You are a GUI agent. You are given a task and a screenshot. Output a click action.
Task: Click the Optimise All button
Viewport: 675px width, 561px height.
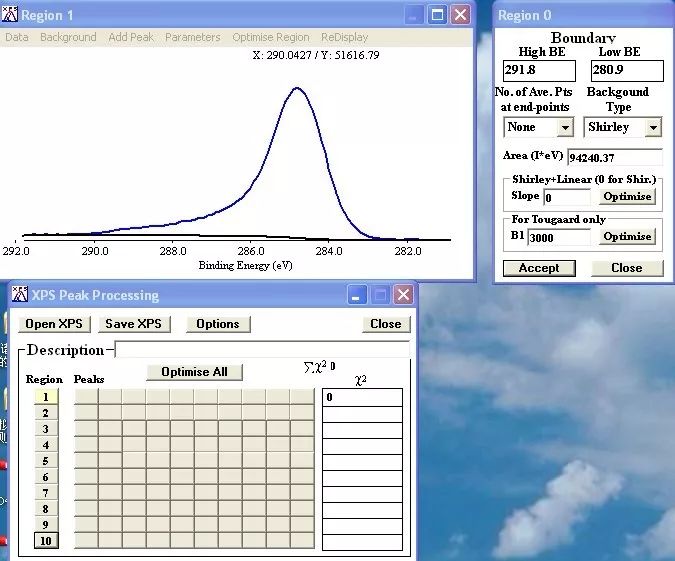point(194,372)
